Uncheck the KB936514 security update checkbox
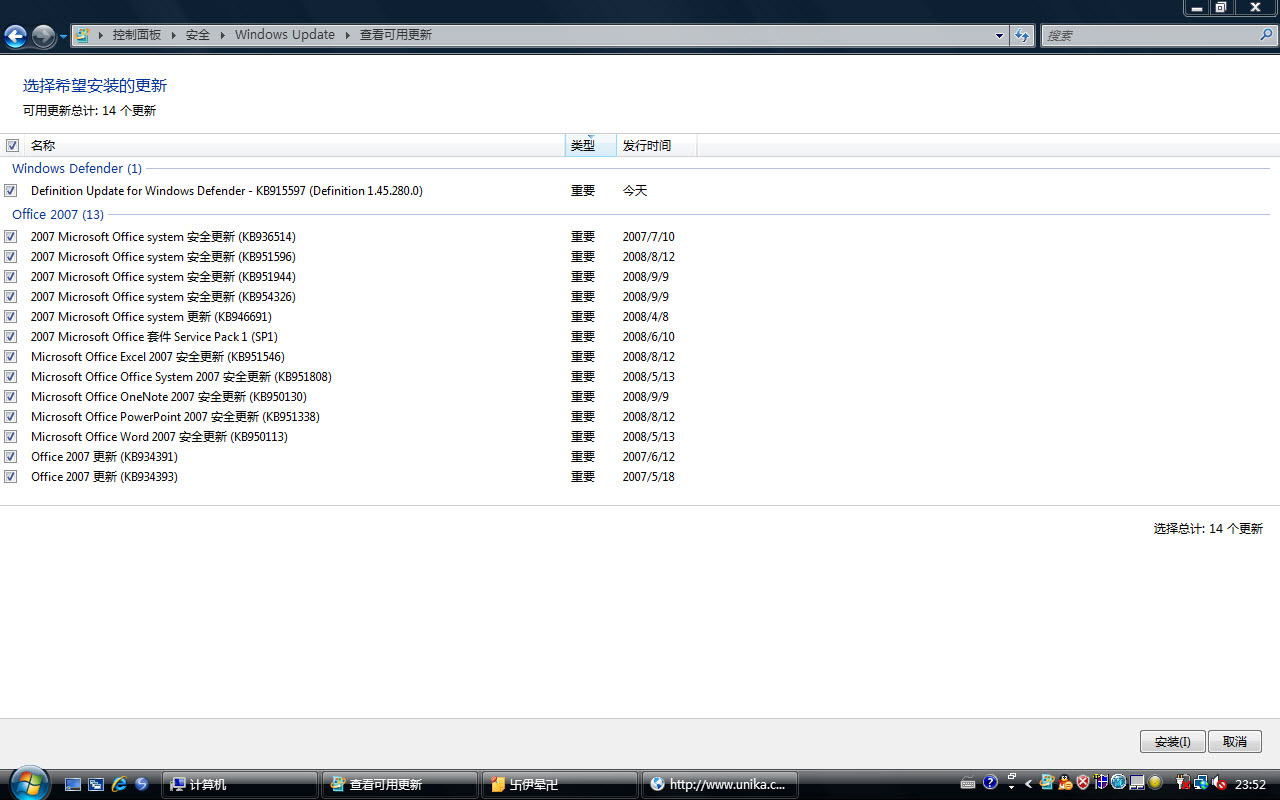Screen dimensions: 1280x800 click(10, 237)
